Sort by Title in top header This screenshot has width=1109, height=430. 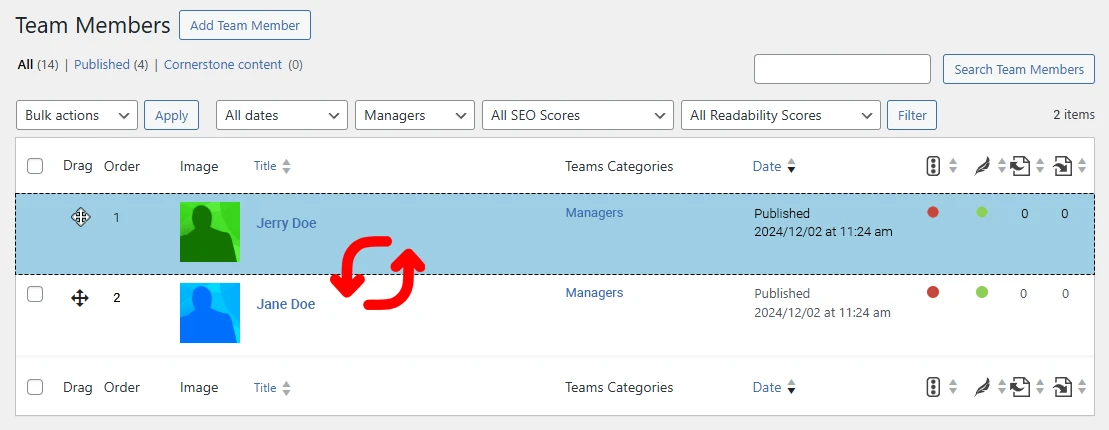(x=265, y=166)
